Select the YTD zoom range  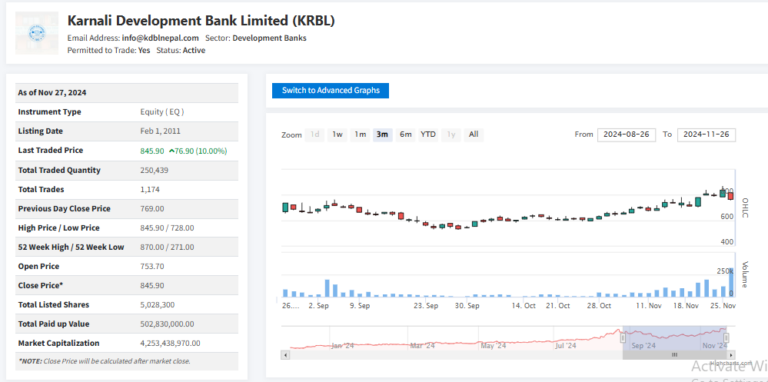tap(429, 135)
